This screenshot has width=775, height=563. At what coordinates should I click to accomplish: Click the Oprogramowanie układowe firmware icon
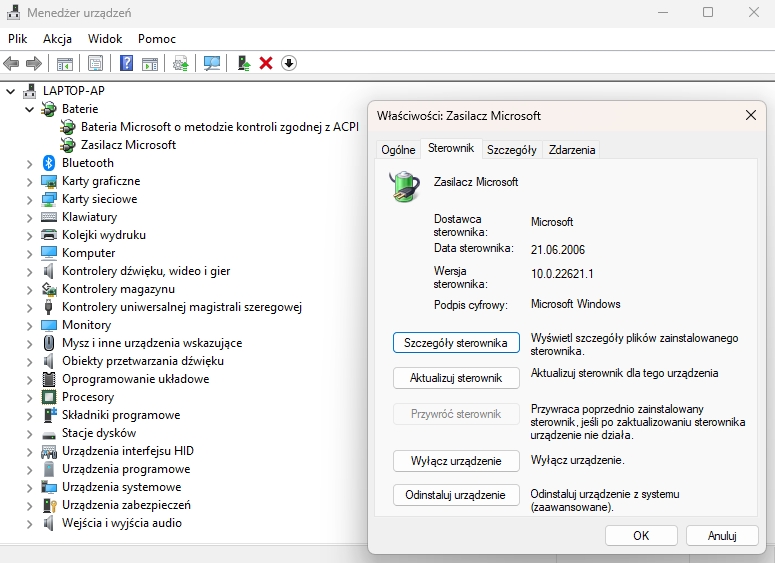click(x=48, y=379)
